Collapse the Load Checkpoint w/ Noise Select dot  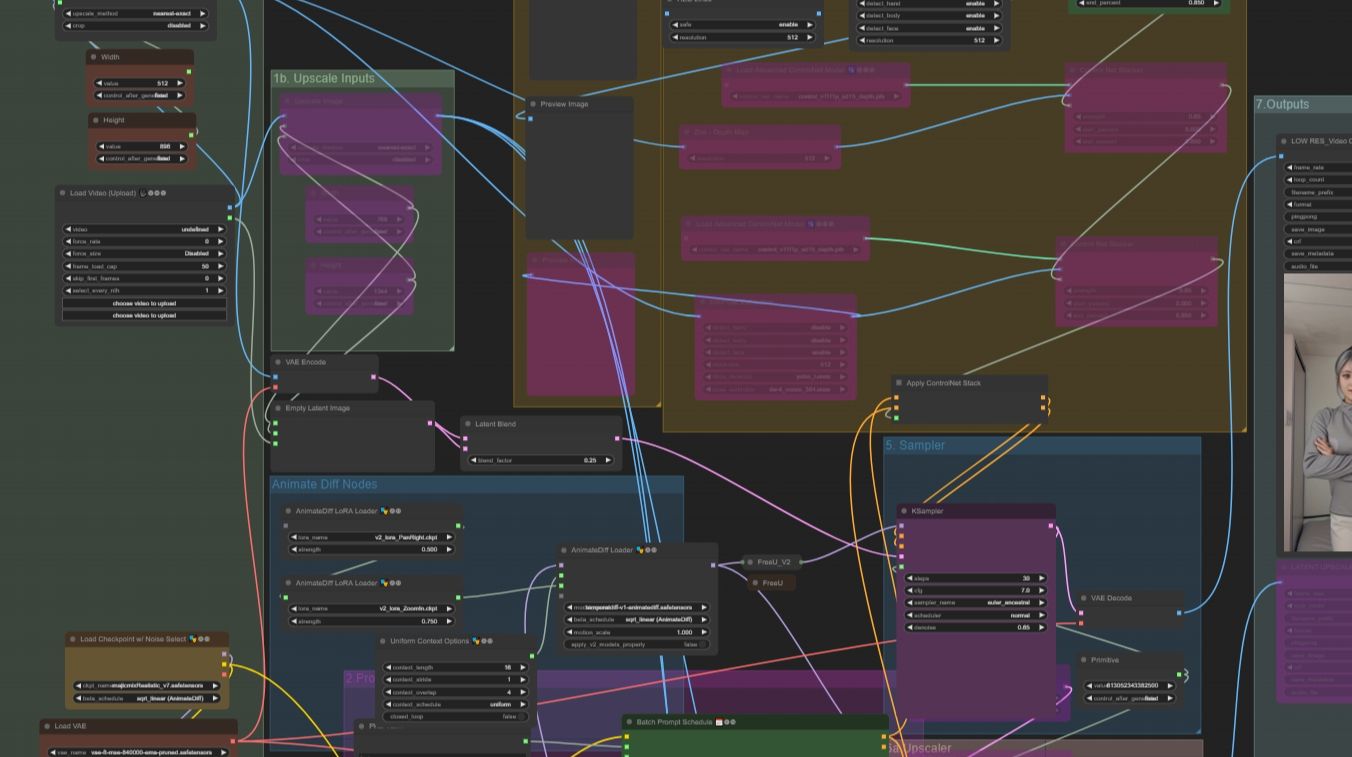[x=73, y=639]
